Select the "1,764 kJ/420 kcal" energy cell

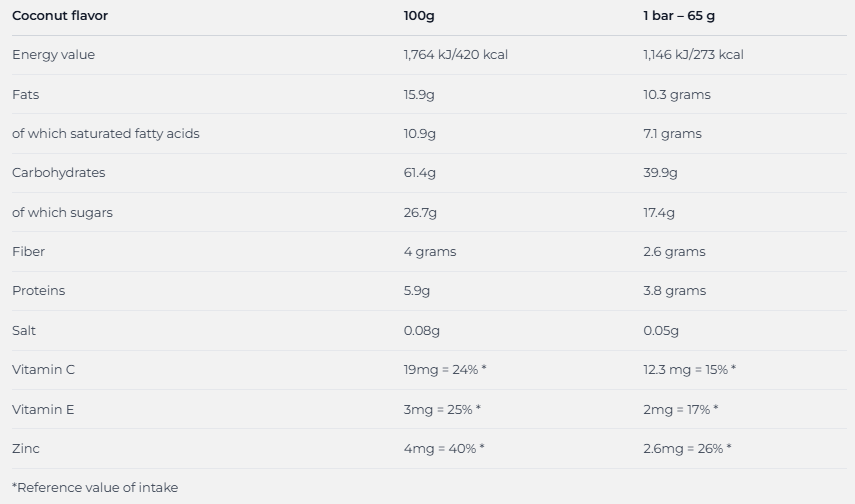[x=456, y=55]
